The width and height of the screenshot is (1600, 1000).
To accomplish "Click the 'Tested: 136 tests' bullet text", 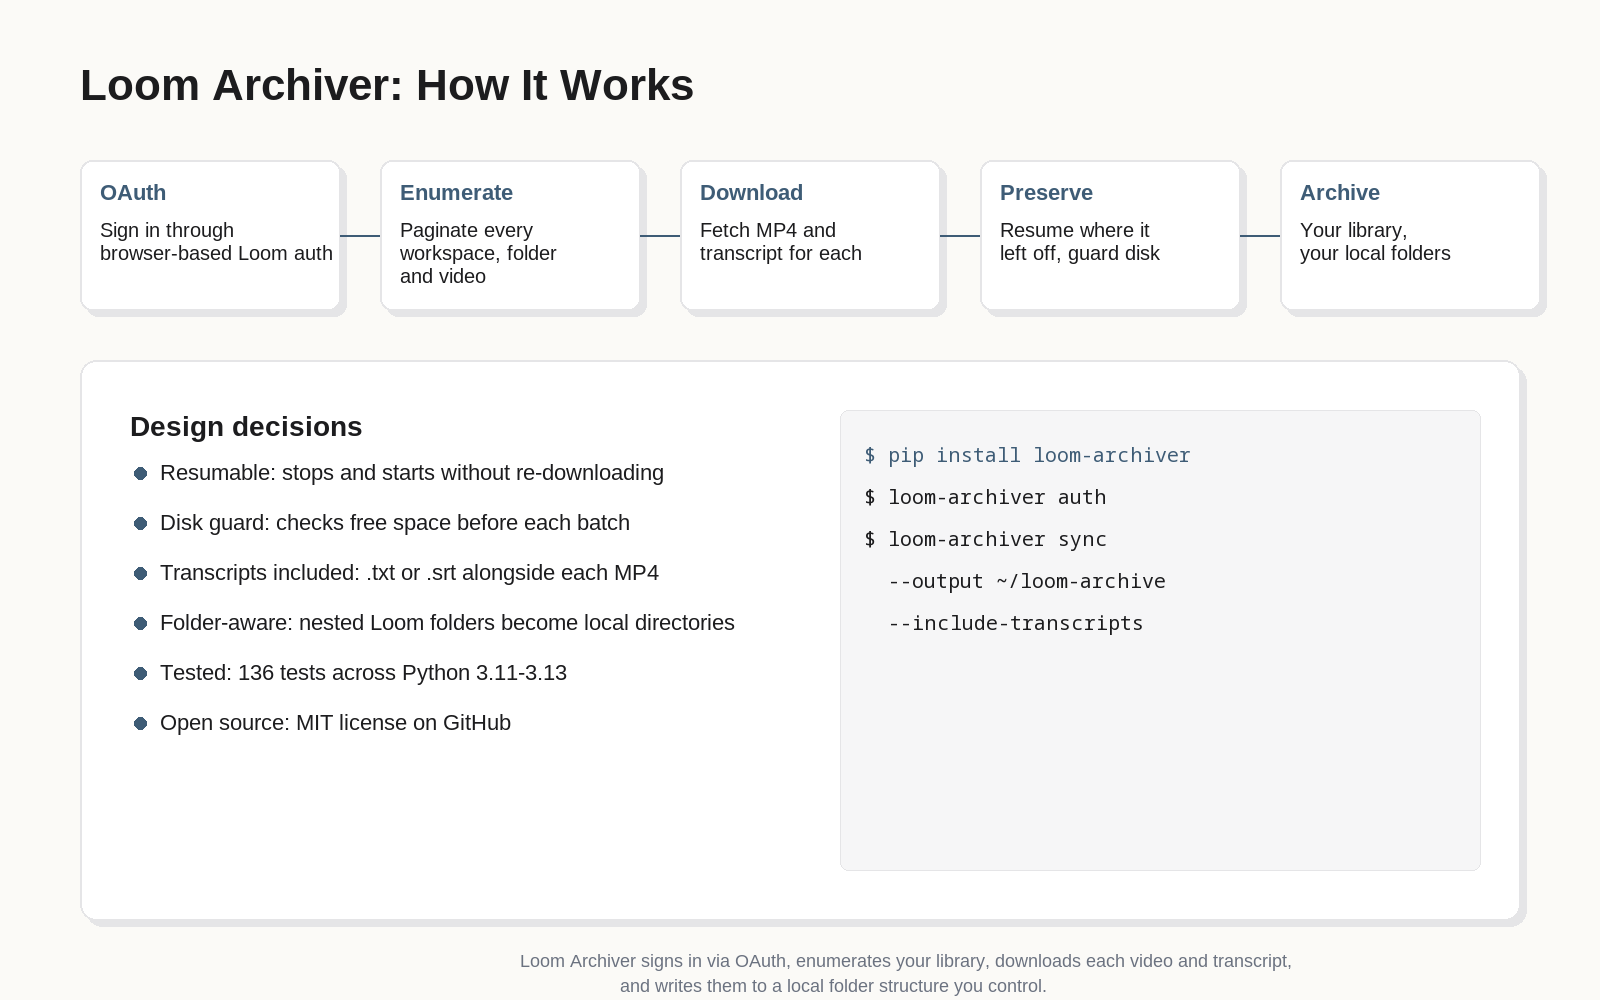I will [x=363, y=673].
